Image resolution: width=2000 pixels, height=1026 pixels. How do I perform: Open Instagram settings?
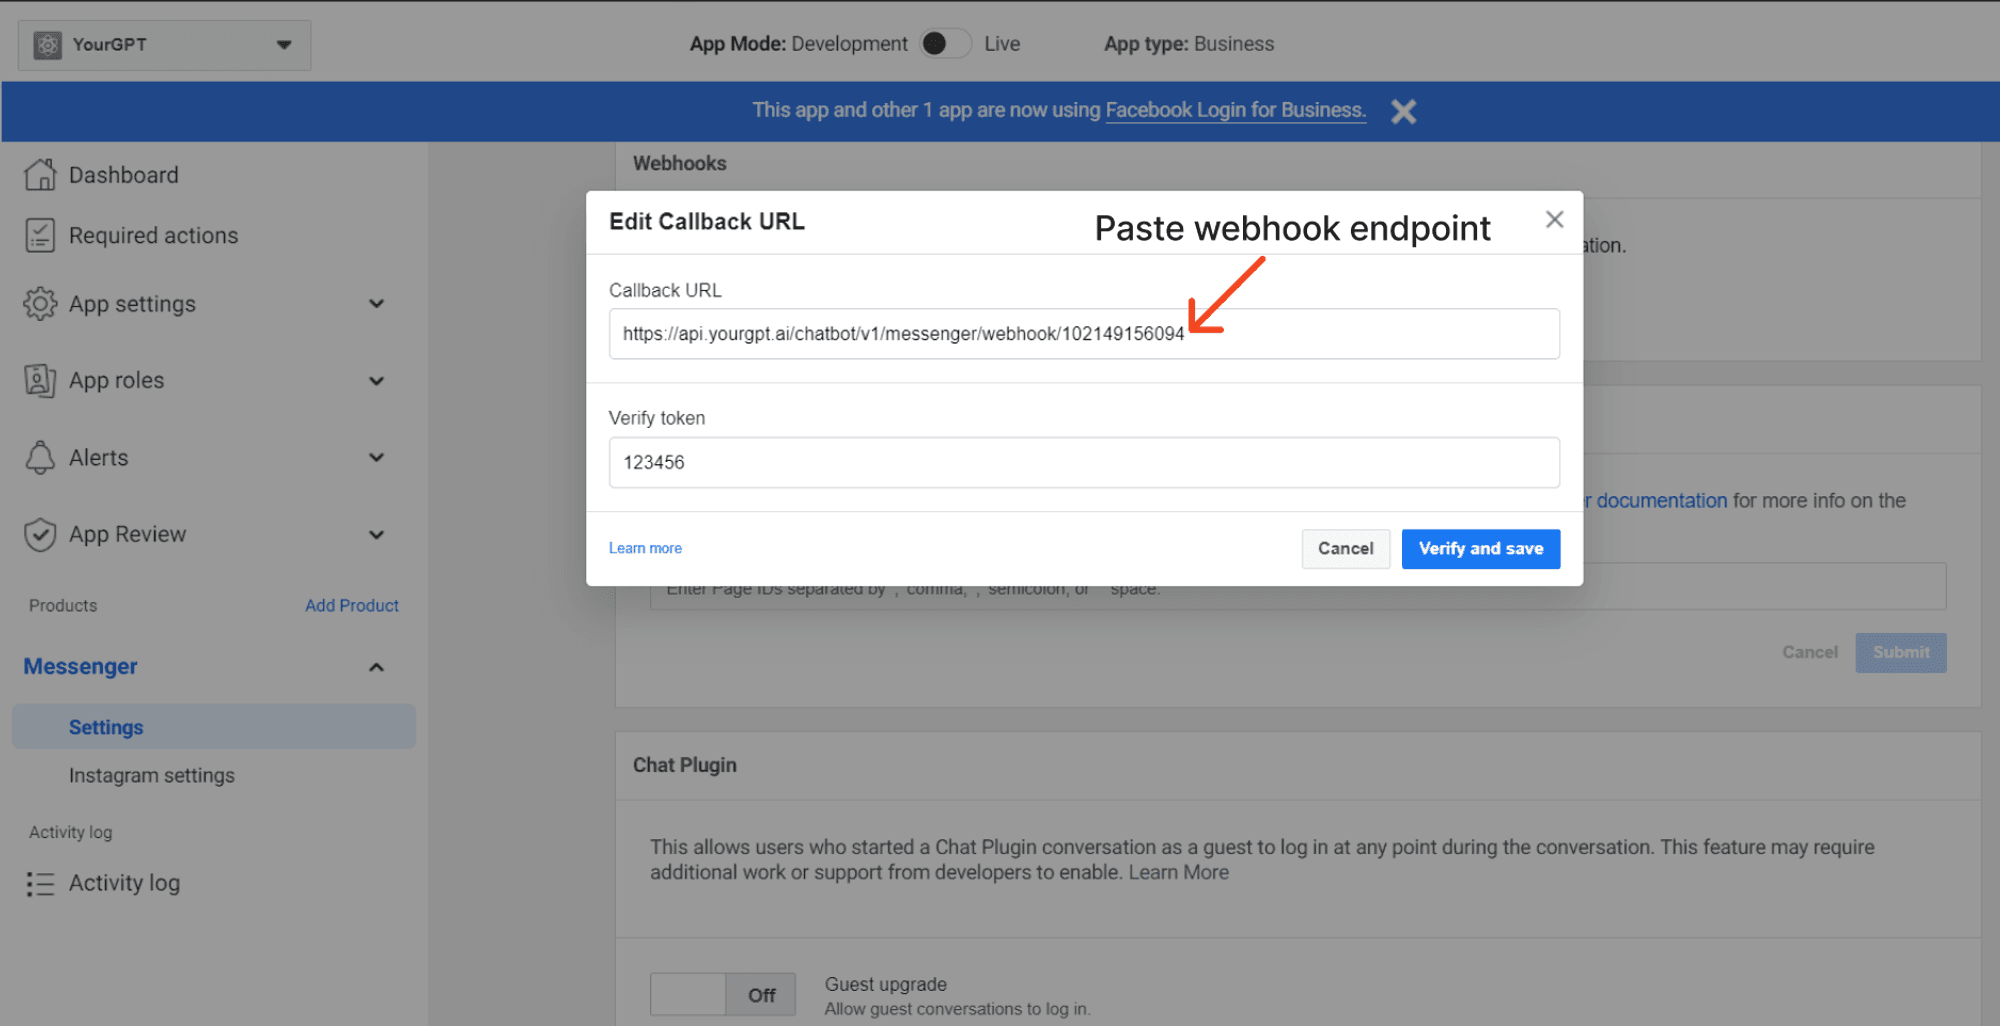point(152,775)
